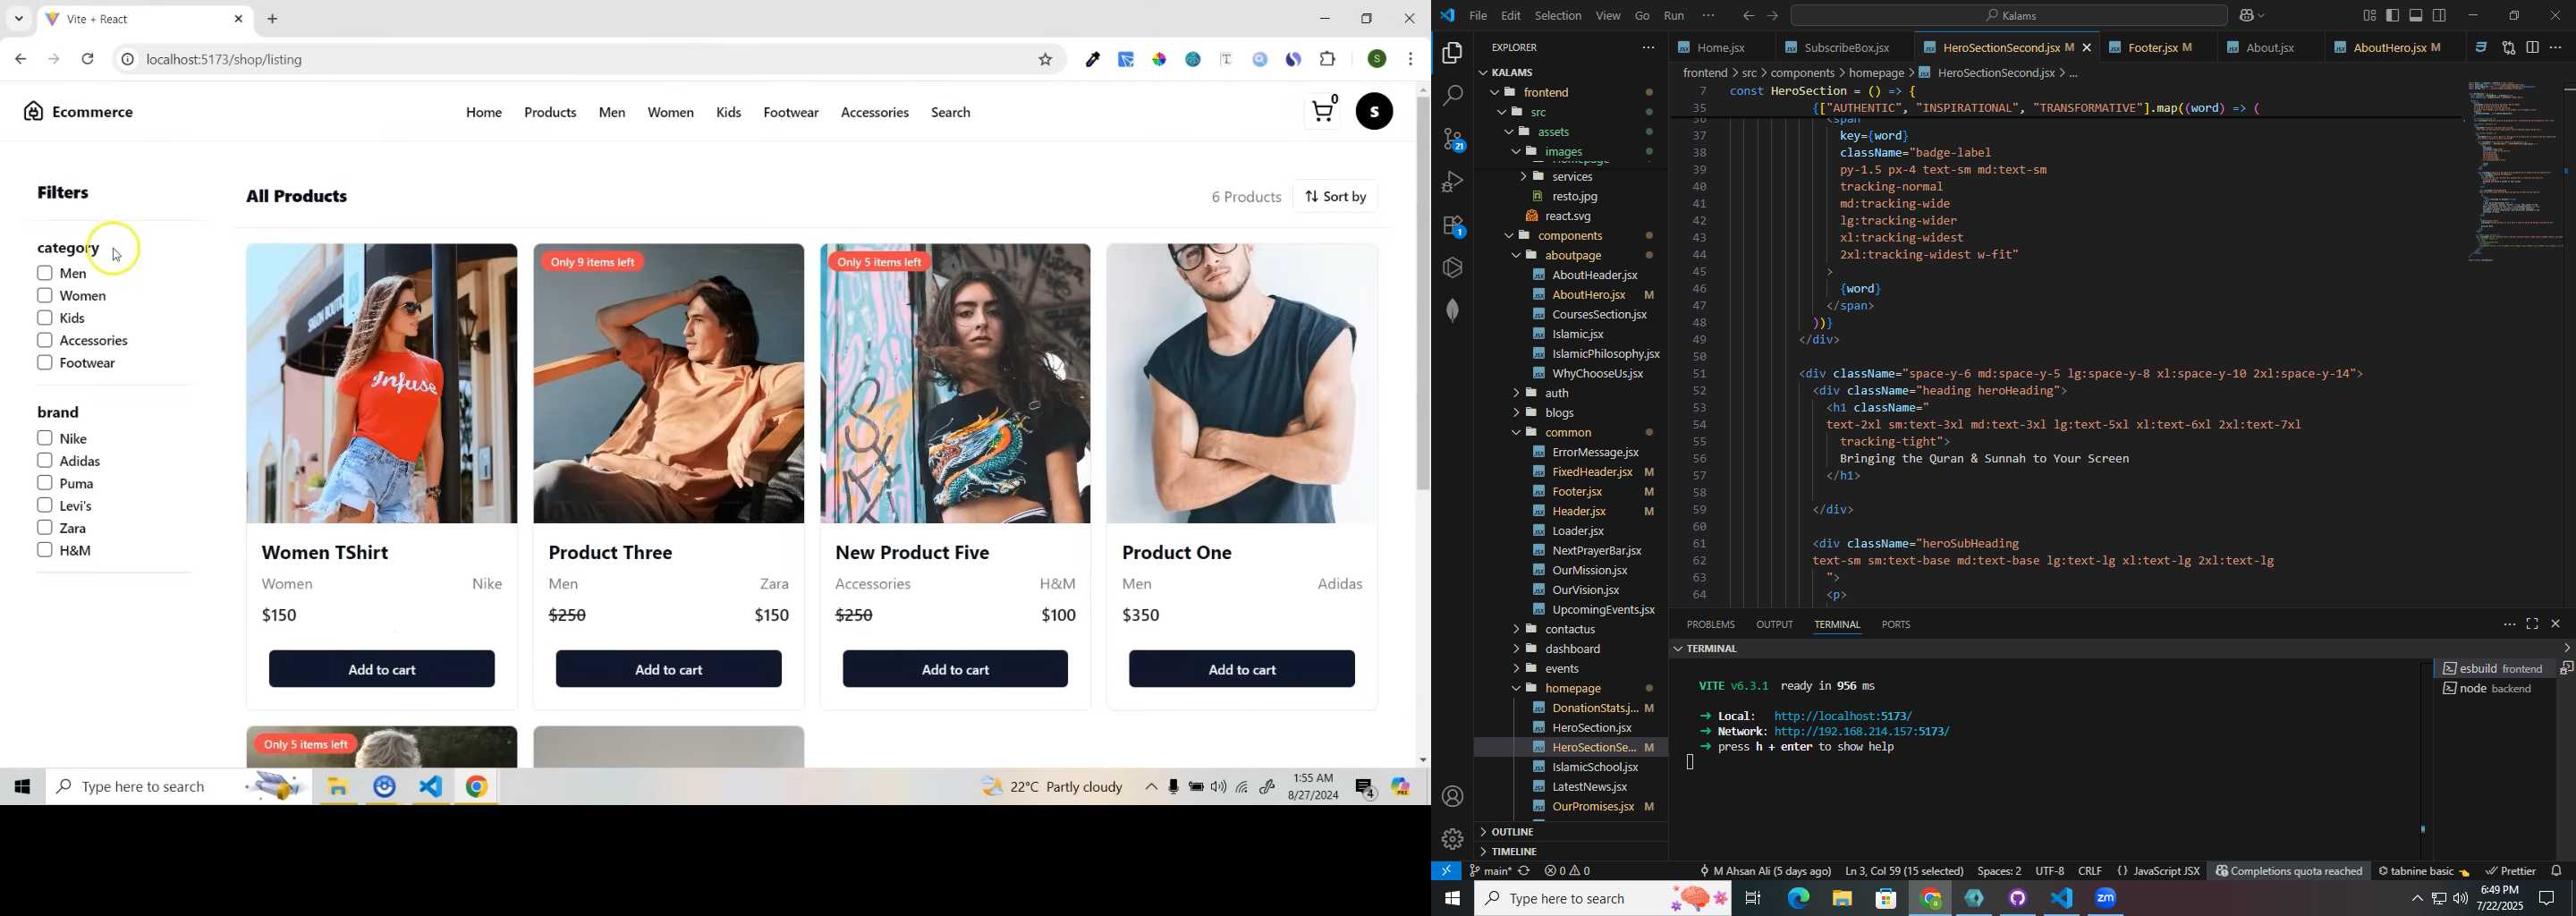
Task: Click the VS Code editor minimap
Action: (x=2514, y=173)
